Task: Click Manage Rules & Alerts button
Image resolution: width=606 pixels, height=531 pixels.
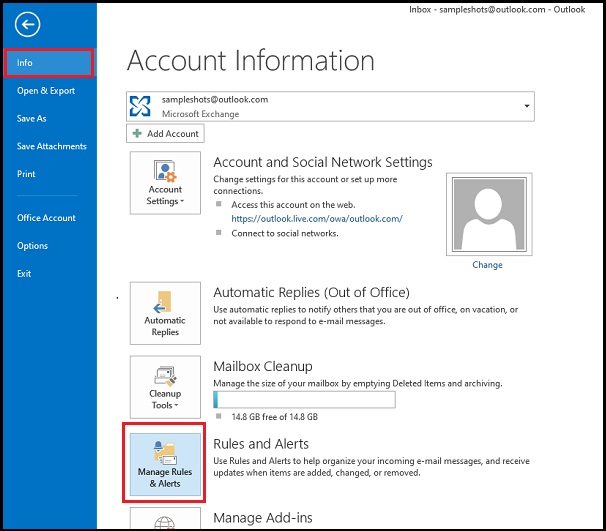Action: click(x=165, y=464)
